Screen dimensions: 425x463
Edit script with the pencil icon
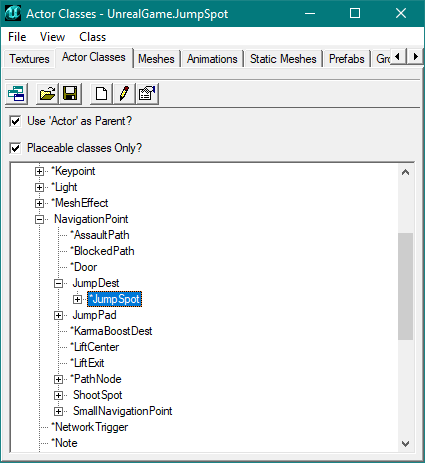[x=124, y=94]
